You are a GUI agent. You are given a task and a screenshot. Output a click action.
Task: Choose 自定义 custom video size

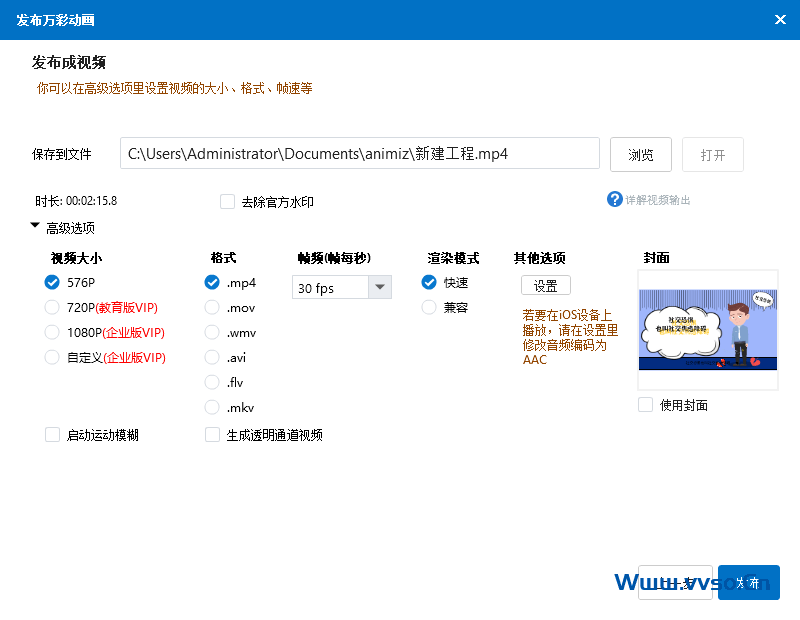click(x=53, y=357)
